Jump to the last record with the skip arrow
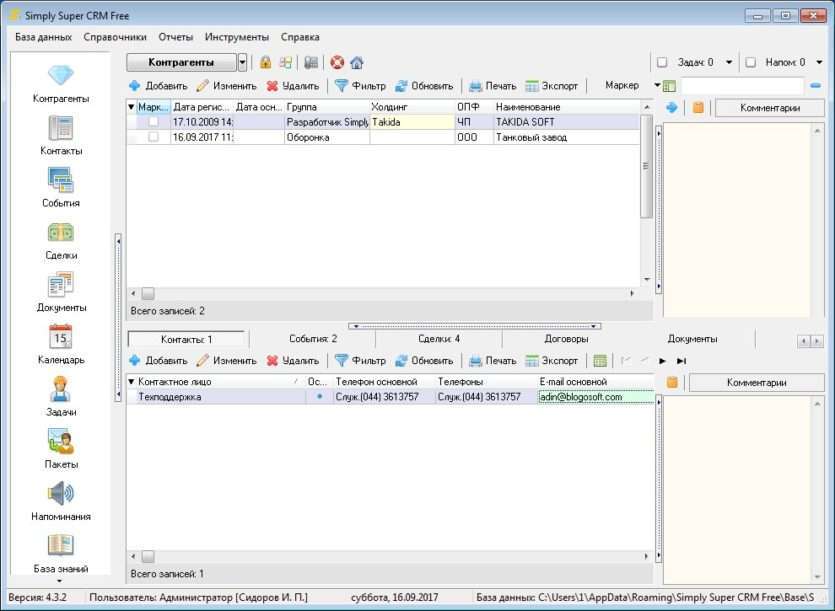The image size is (835, 611). pos(681,361)
